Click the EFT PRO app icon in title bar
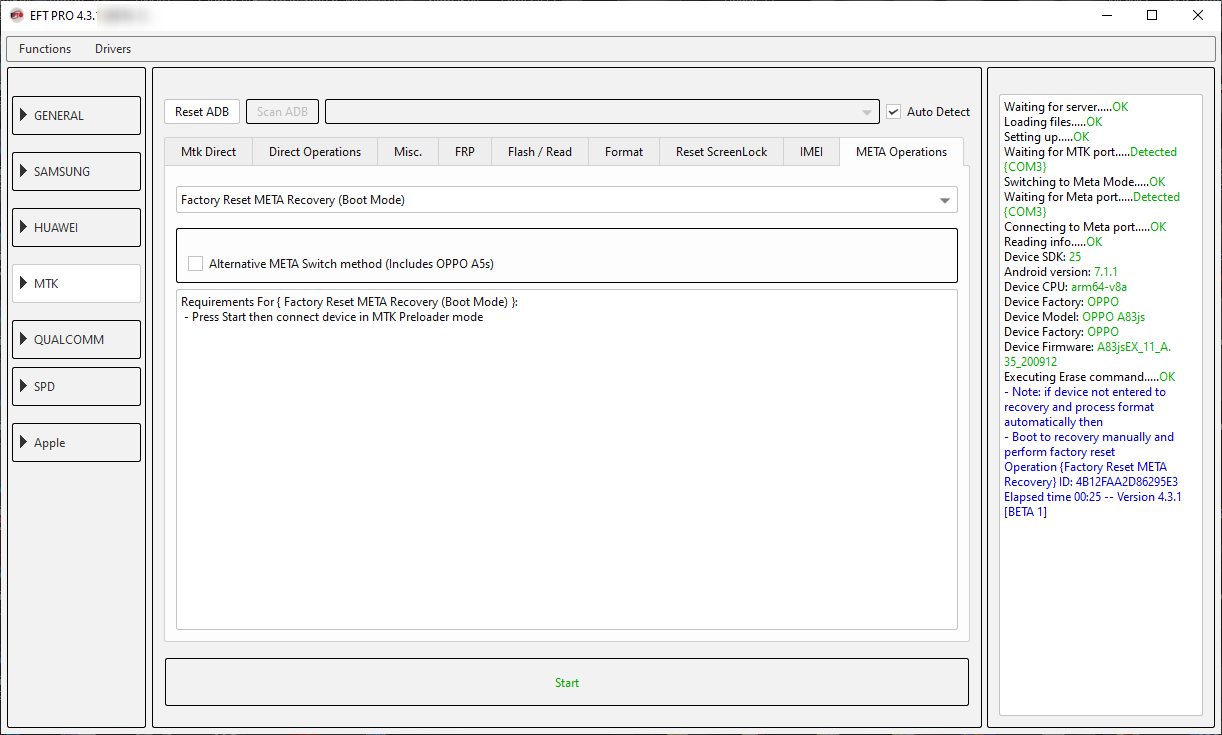The image size is (1222, 735). [16, 16]
